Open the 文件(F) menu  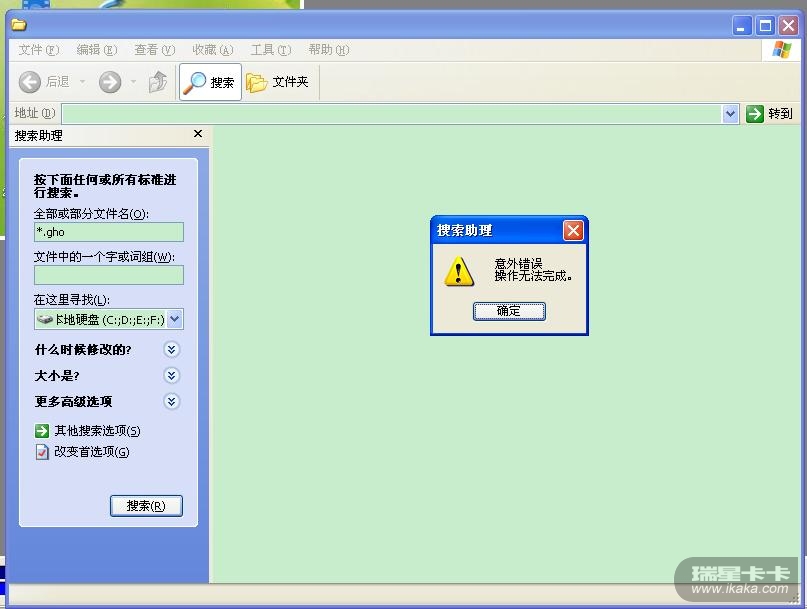[x=39, y=50]
